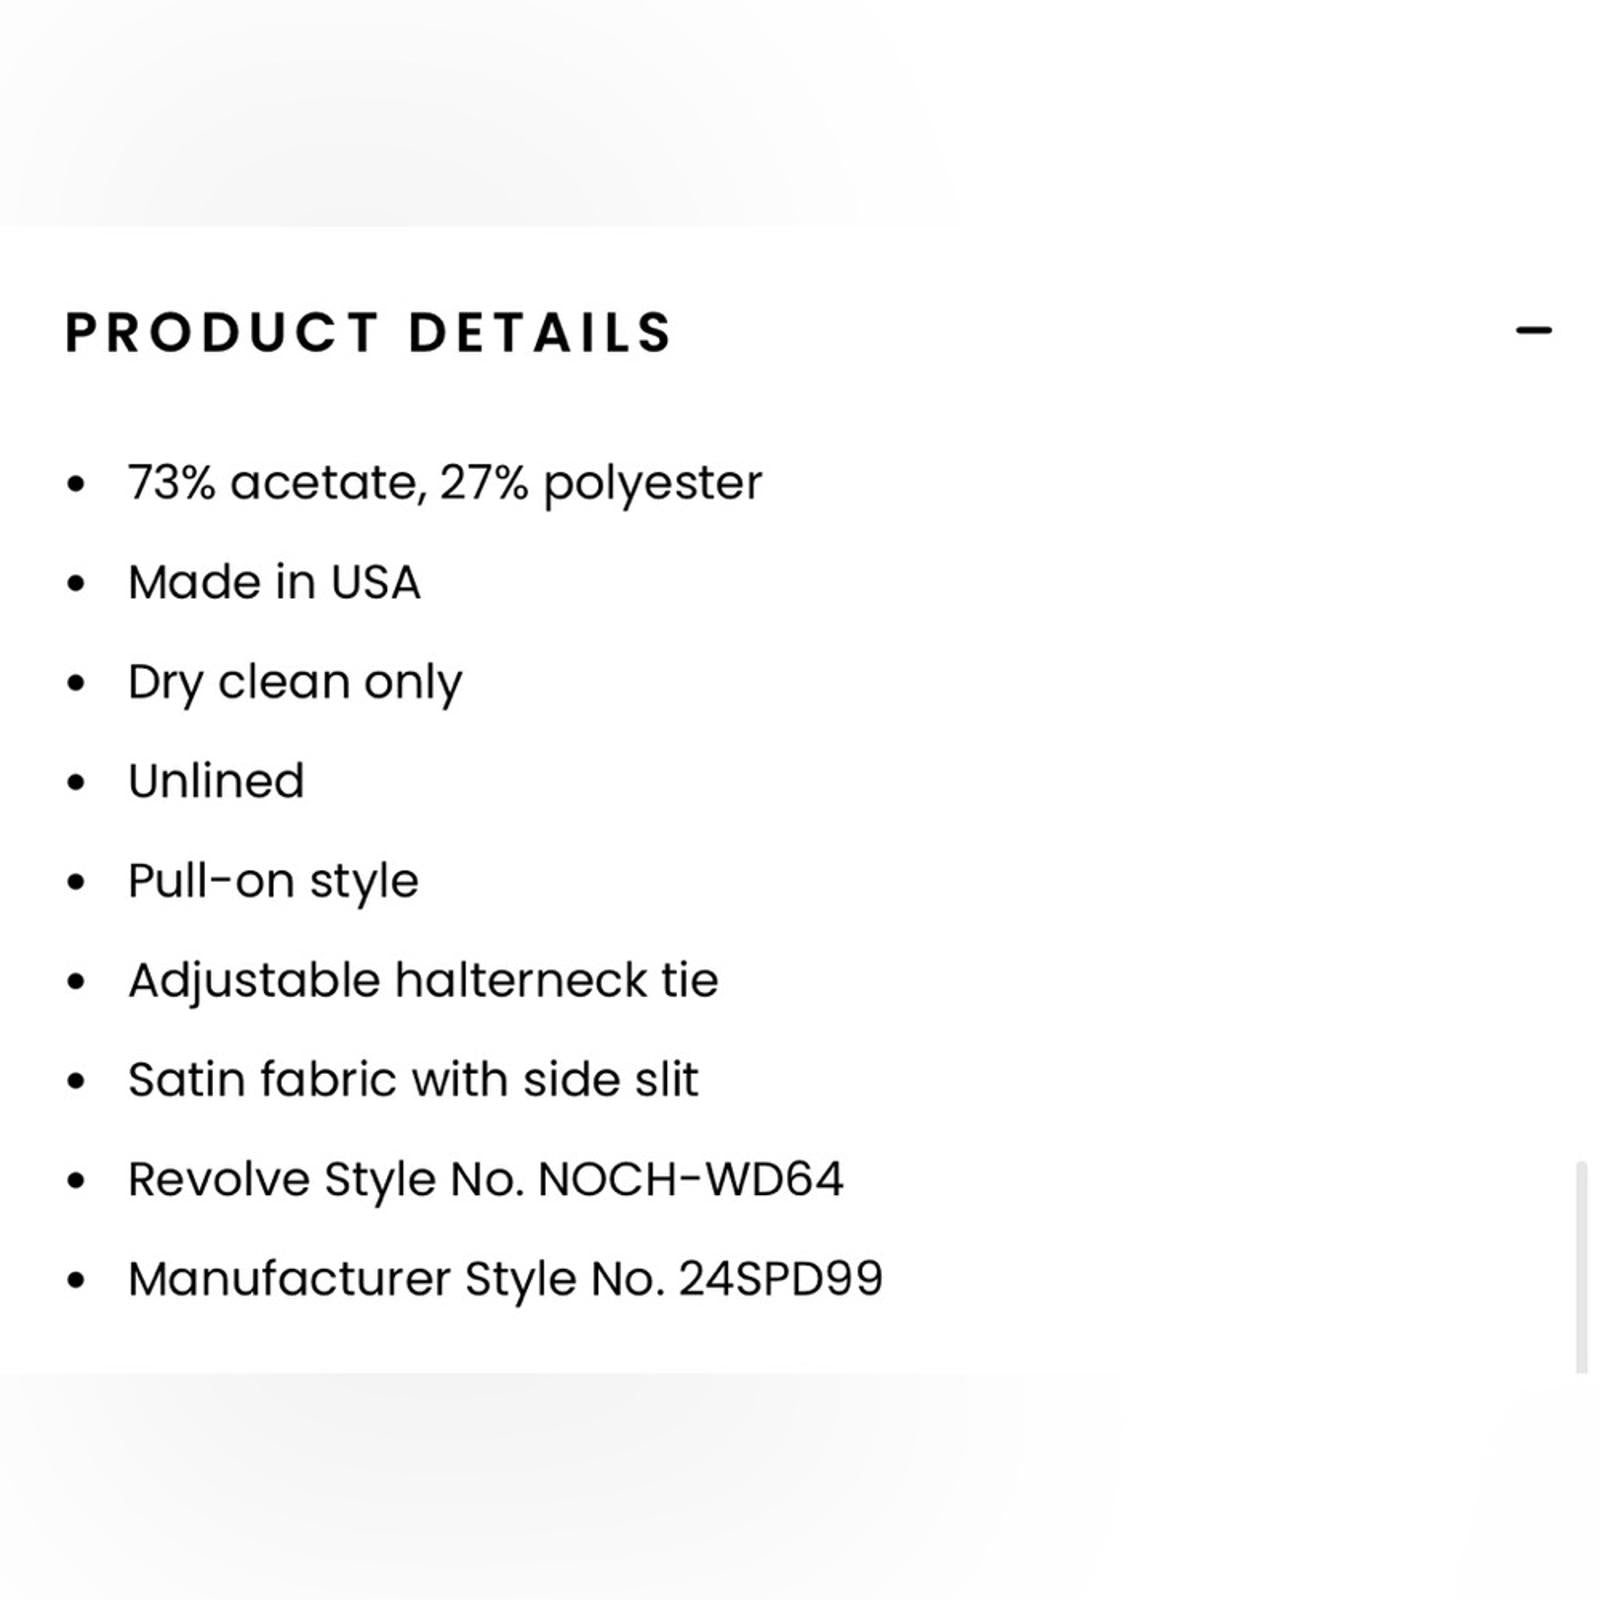Viewport: 1600px width, 1600px height.
Task: Click "Satin fabric with side slit" text
Action: point(413,1080)
